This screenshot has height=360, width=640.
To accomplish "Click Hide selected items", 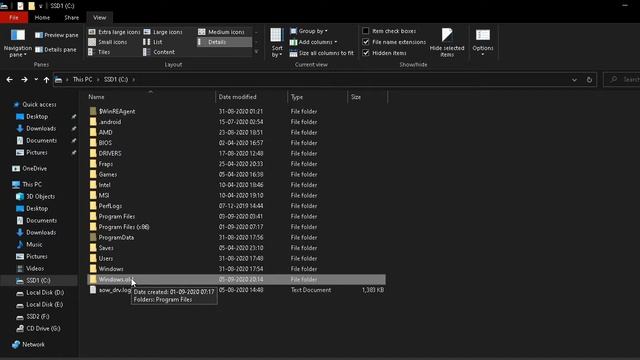I will [x=447, y=43].
